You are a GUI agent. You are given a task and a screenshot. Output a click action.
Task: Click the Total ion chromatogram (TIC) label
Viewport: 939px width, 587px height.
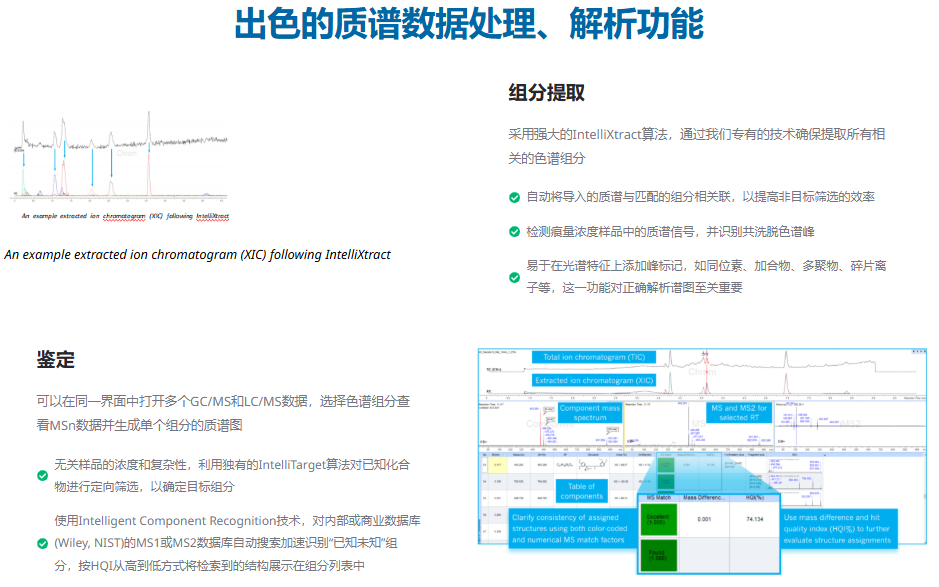point(594,357)
